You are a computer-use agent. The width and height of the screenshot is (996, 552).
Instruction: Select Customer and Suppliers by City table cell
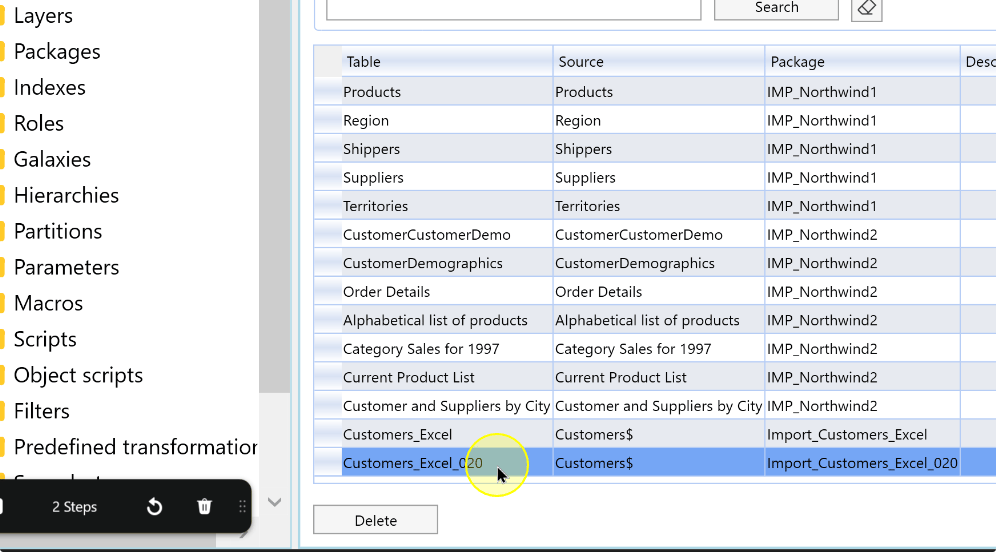[x=447, y=407]
